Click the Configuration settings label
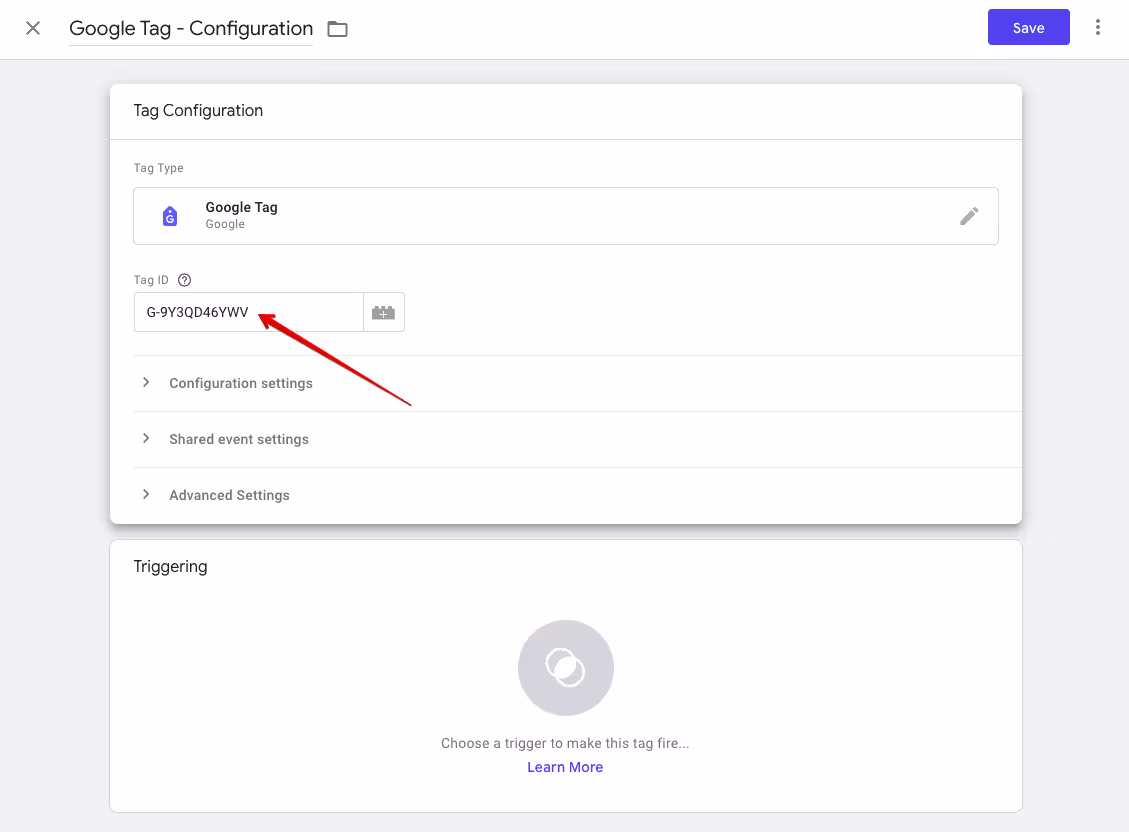Screen dimensions: 1129x832 (x=240, y=383)
